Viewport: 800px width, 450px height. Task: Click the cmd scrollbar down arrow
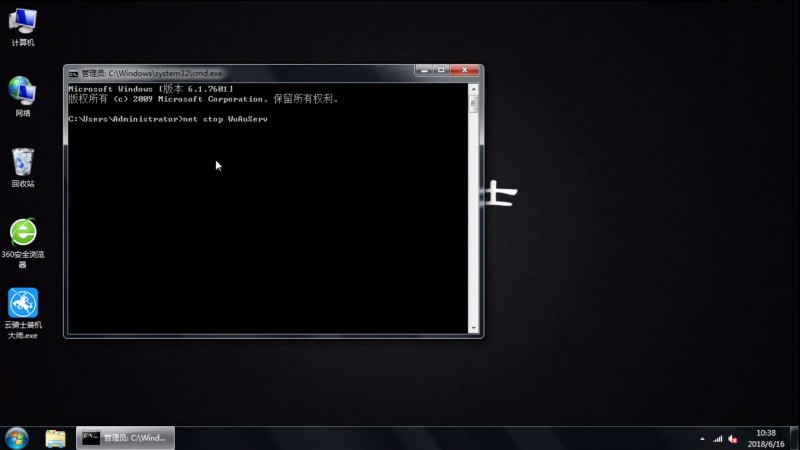pos(473,328)
